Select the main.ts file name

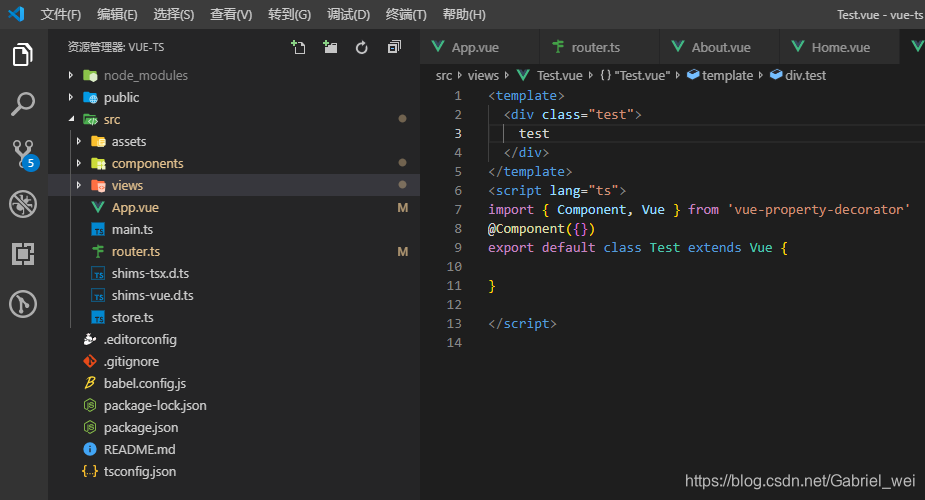pyautogui.click(x=132, y=229)
